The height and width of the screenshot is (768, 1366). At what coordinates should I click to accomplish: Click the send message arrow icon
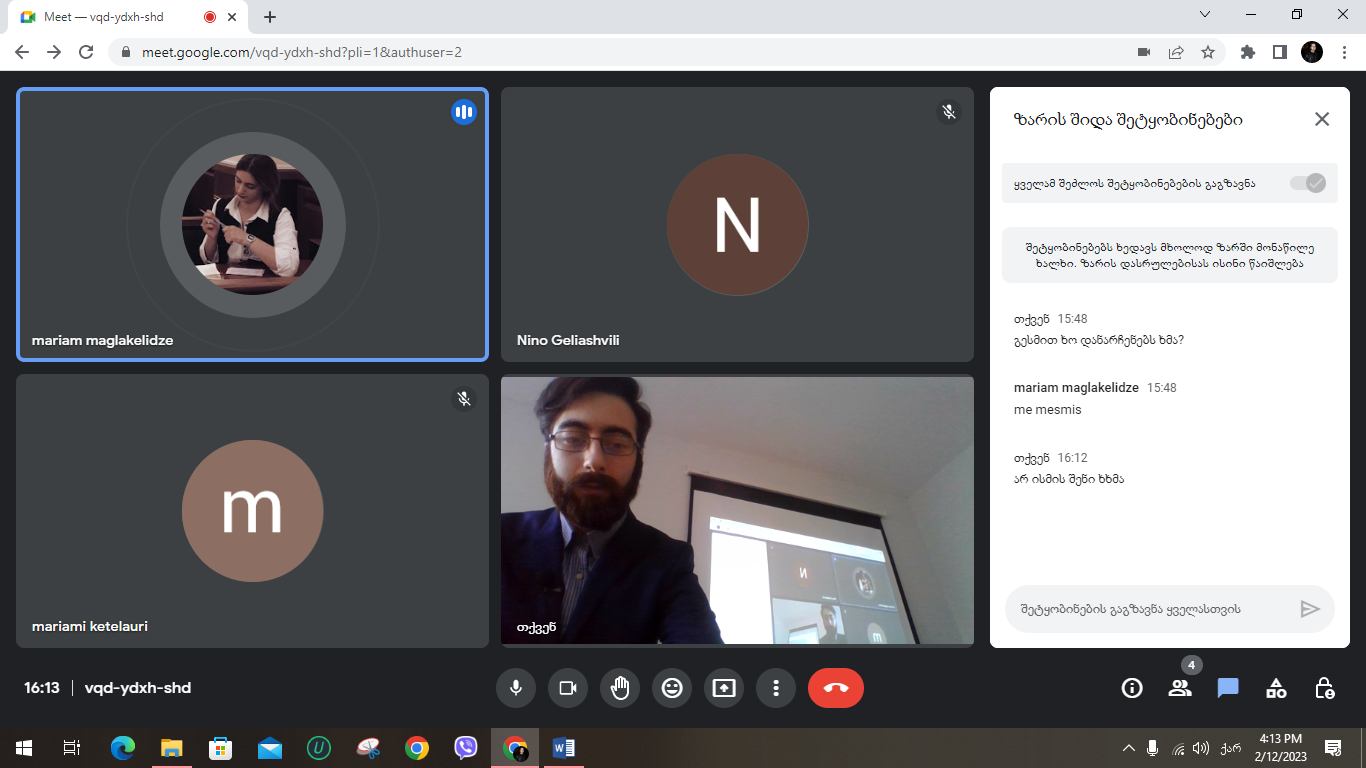click(x=1310, y=608)
